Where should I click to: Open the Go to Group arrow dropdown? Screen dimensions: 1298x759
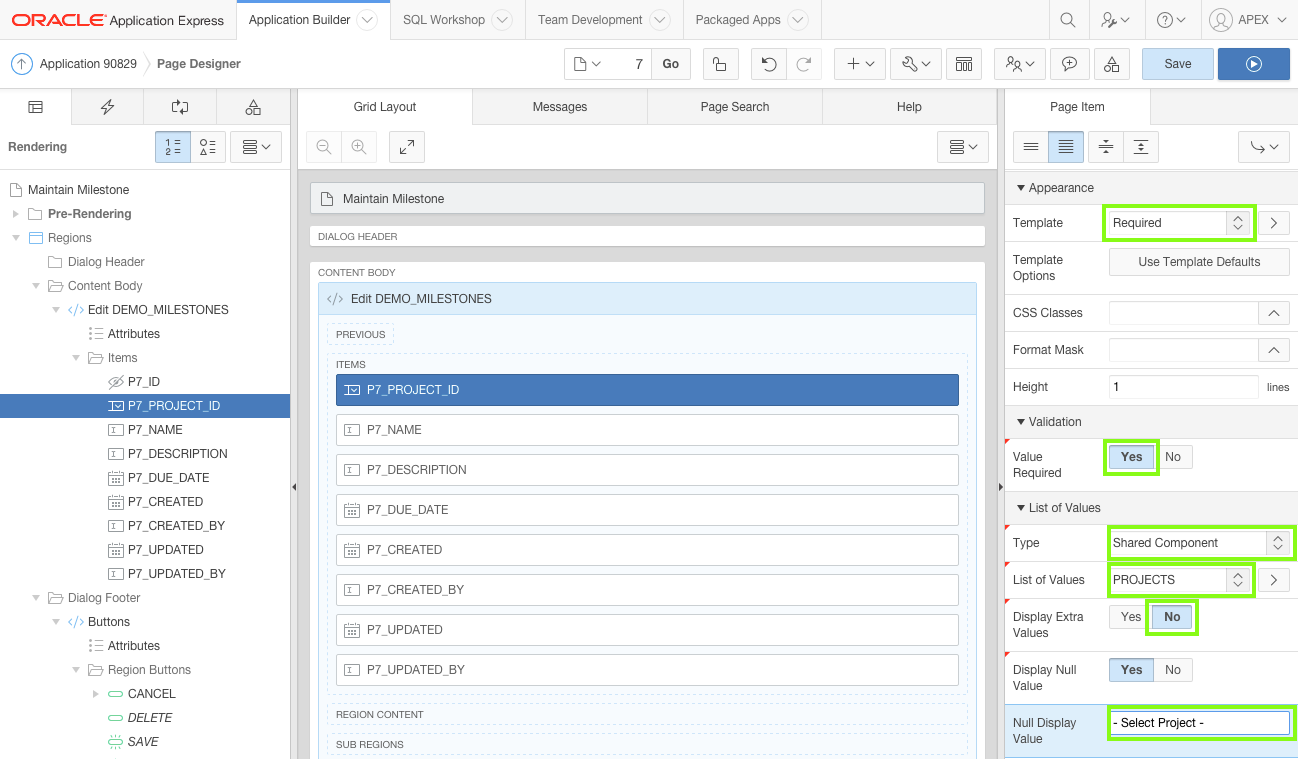[x=1264, y=147]
